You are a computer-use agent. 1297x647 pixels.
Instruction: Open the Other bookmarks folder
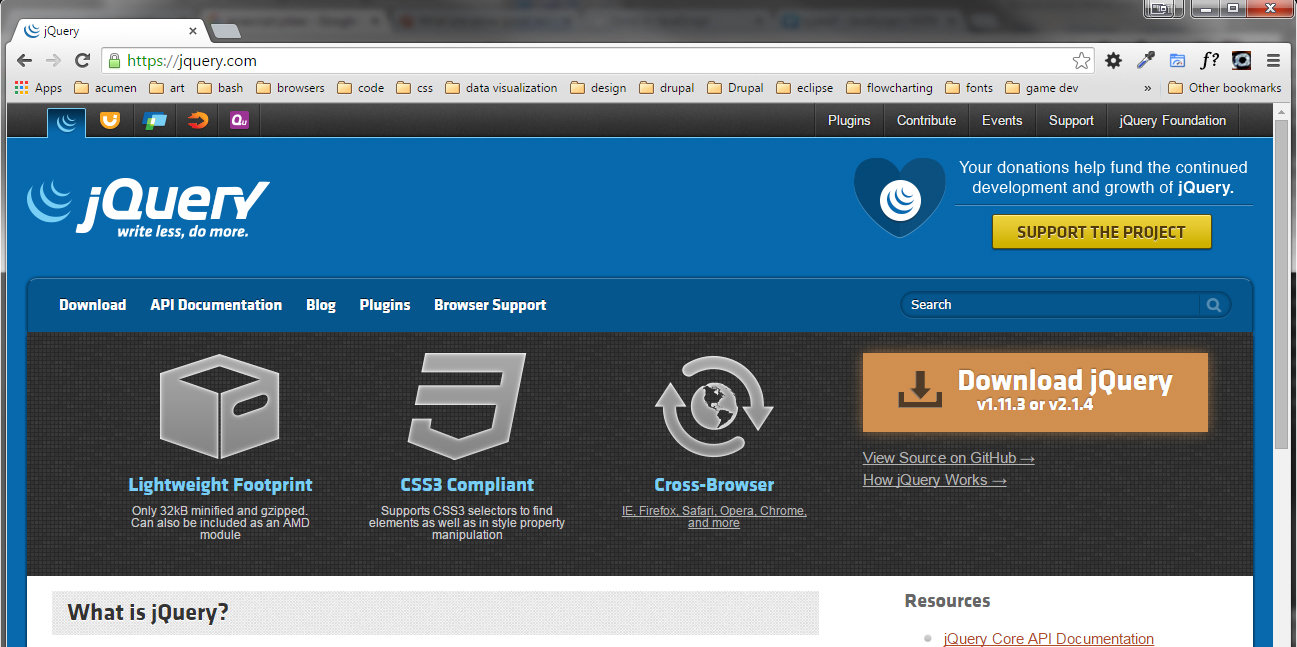(x=1224, y=88)
